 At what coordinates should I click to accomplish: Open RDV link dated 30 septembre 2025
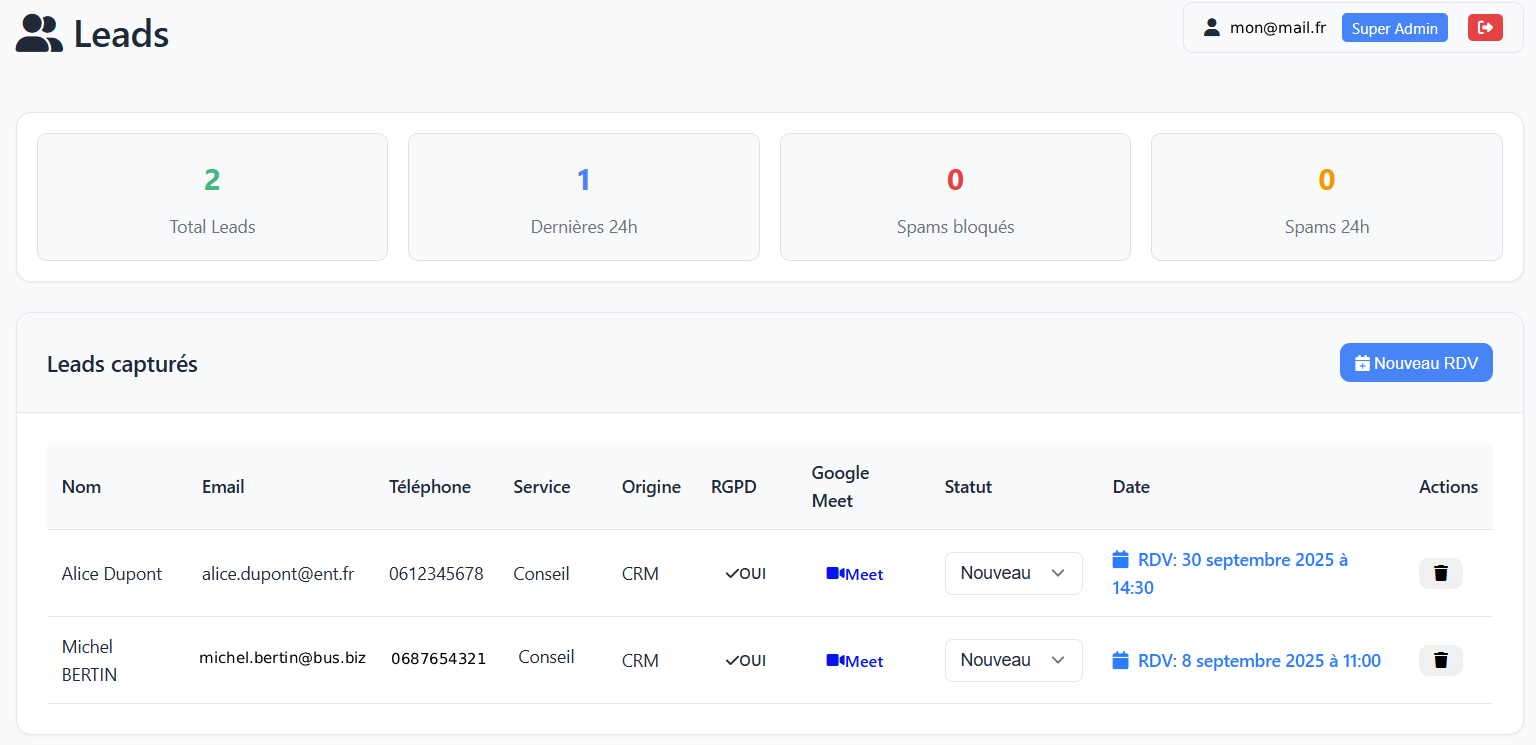[1242, 560]
